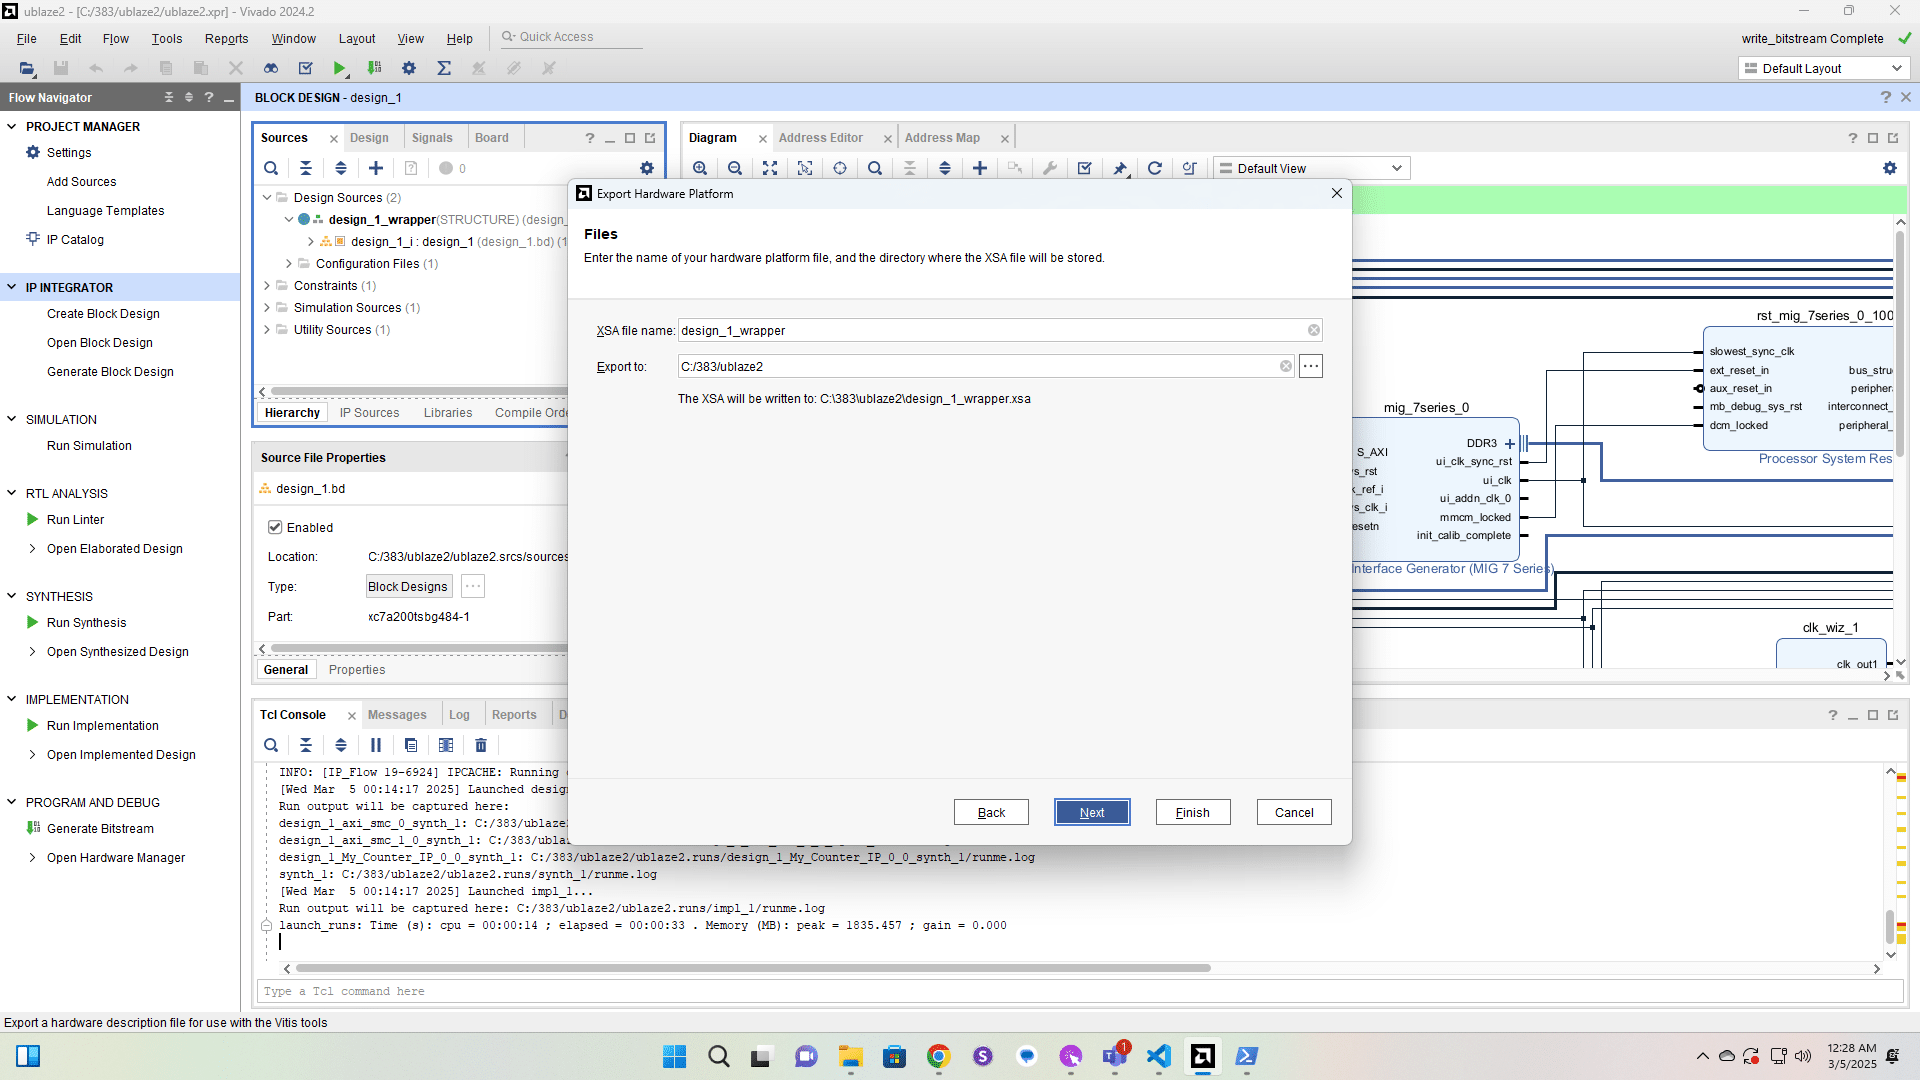Screen dimensions: 1920x1080
Task: Click the browse button next to Export to
Action: 1311,366
